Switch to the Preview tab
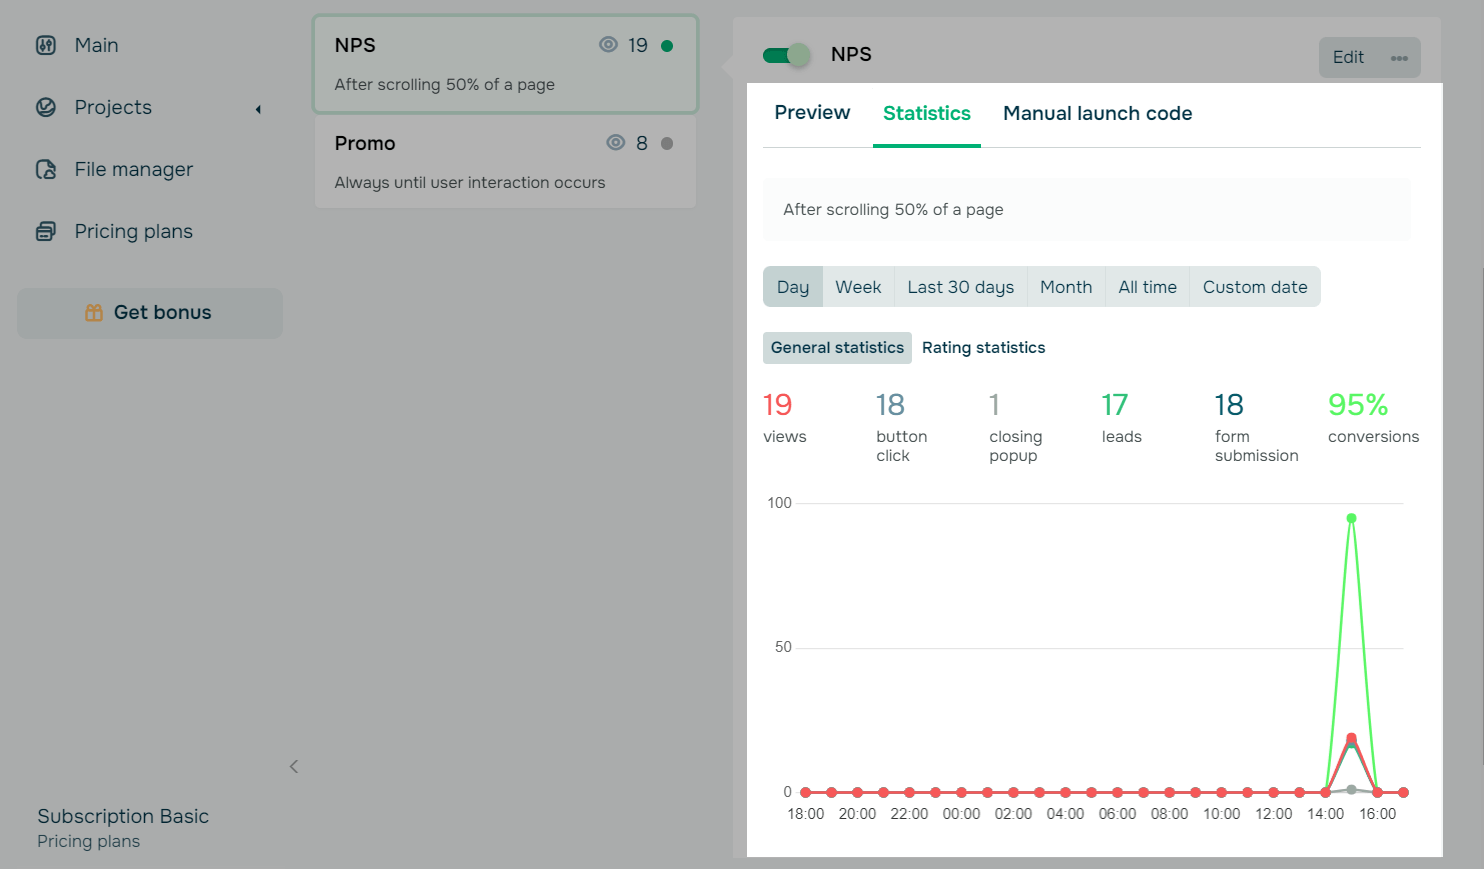The height and width of the screenshot is (869, 1484). point(811,113)
